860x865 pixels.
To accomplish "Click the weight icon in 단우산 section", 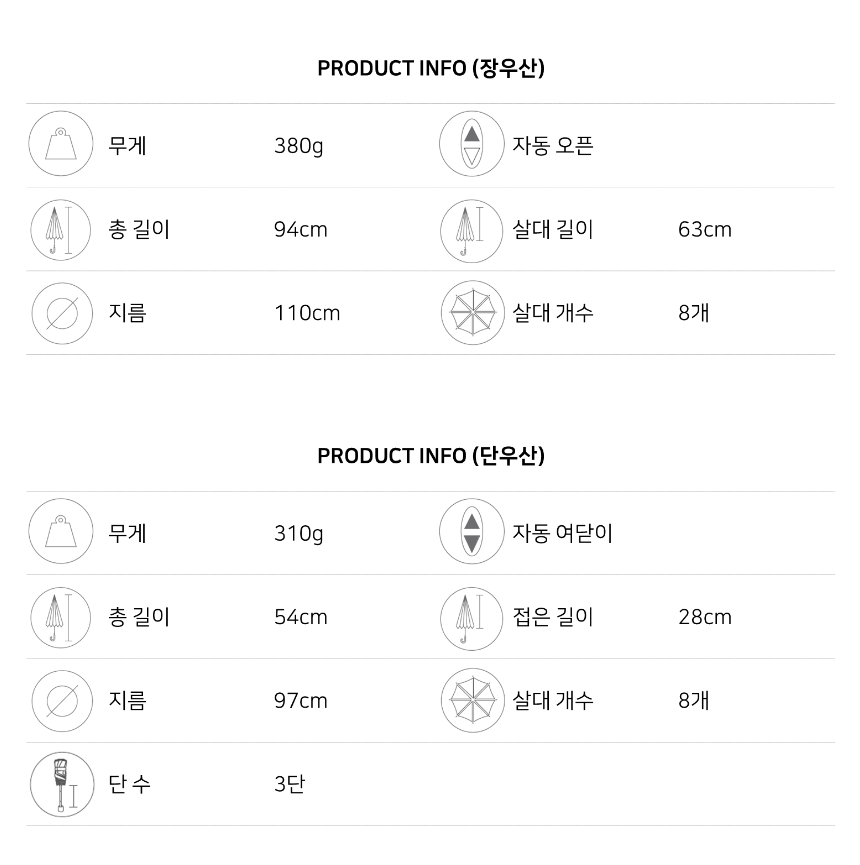I will (61, 531).
